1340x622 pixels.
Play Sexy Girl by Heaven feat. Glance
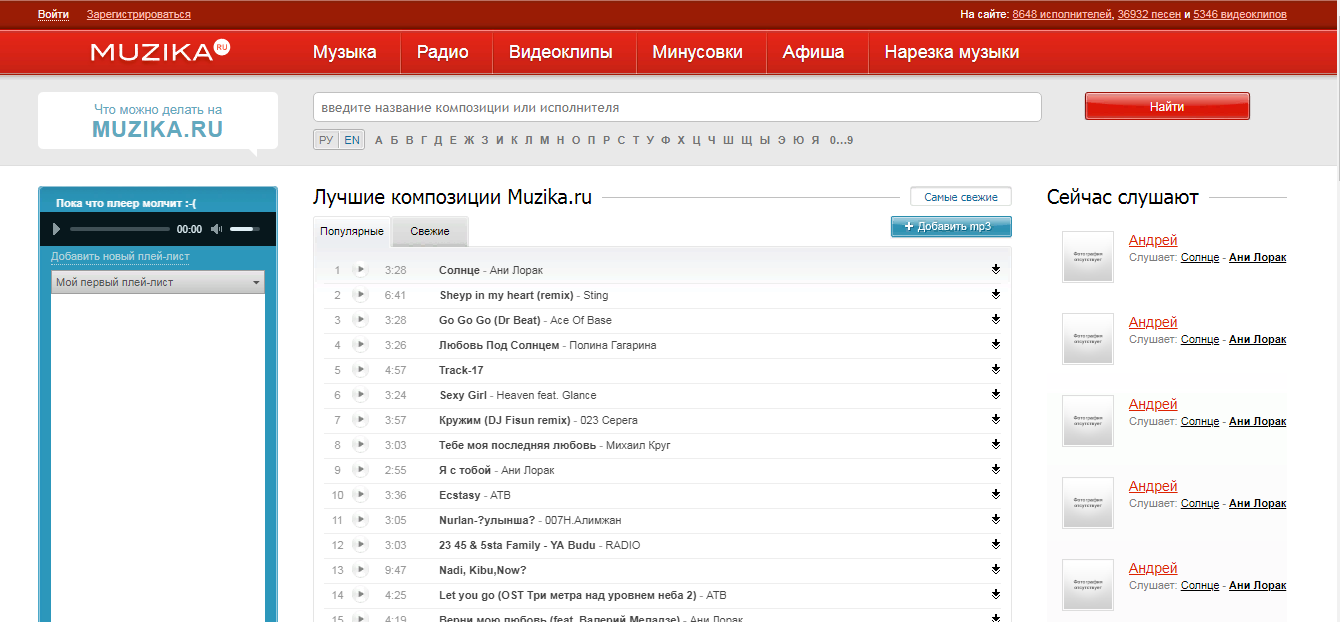pos(361,395)
